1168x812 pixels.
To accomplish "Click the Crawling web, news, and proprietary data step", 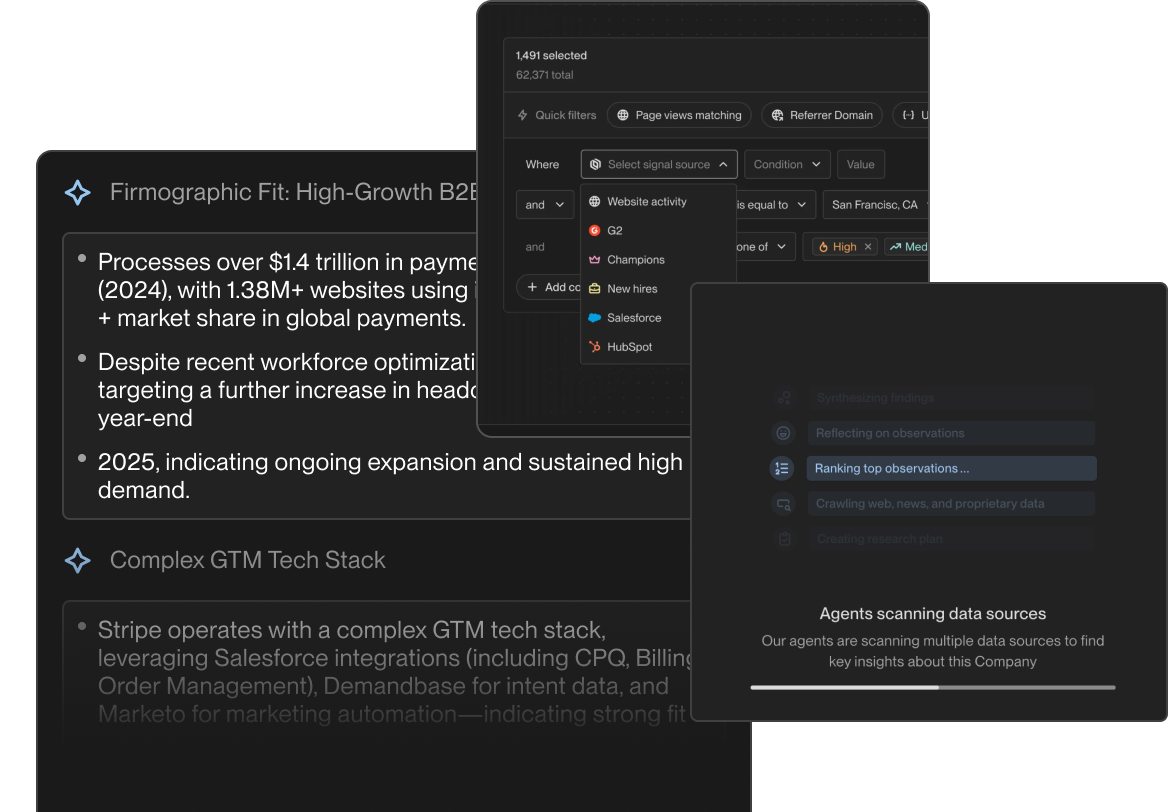I will tap(951, 504).
